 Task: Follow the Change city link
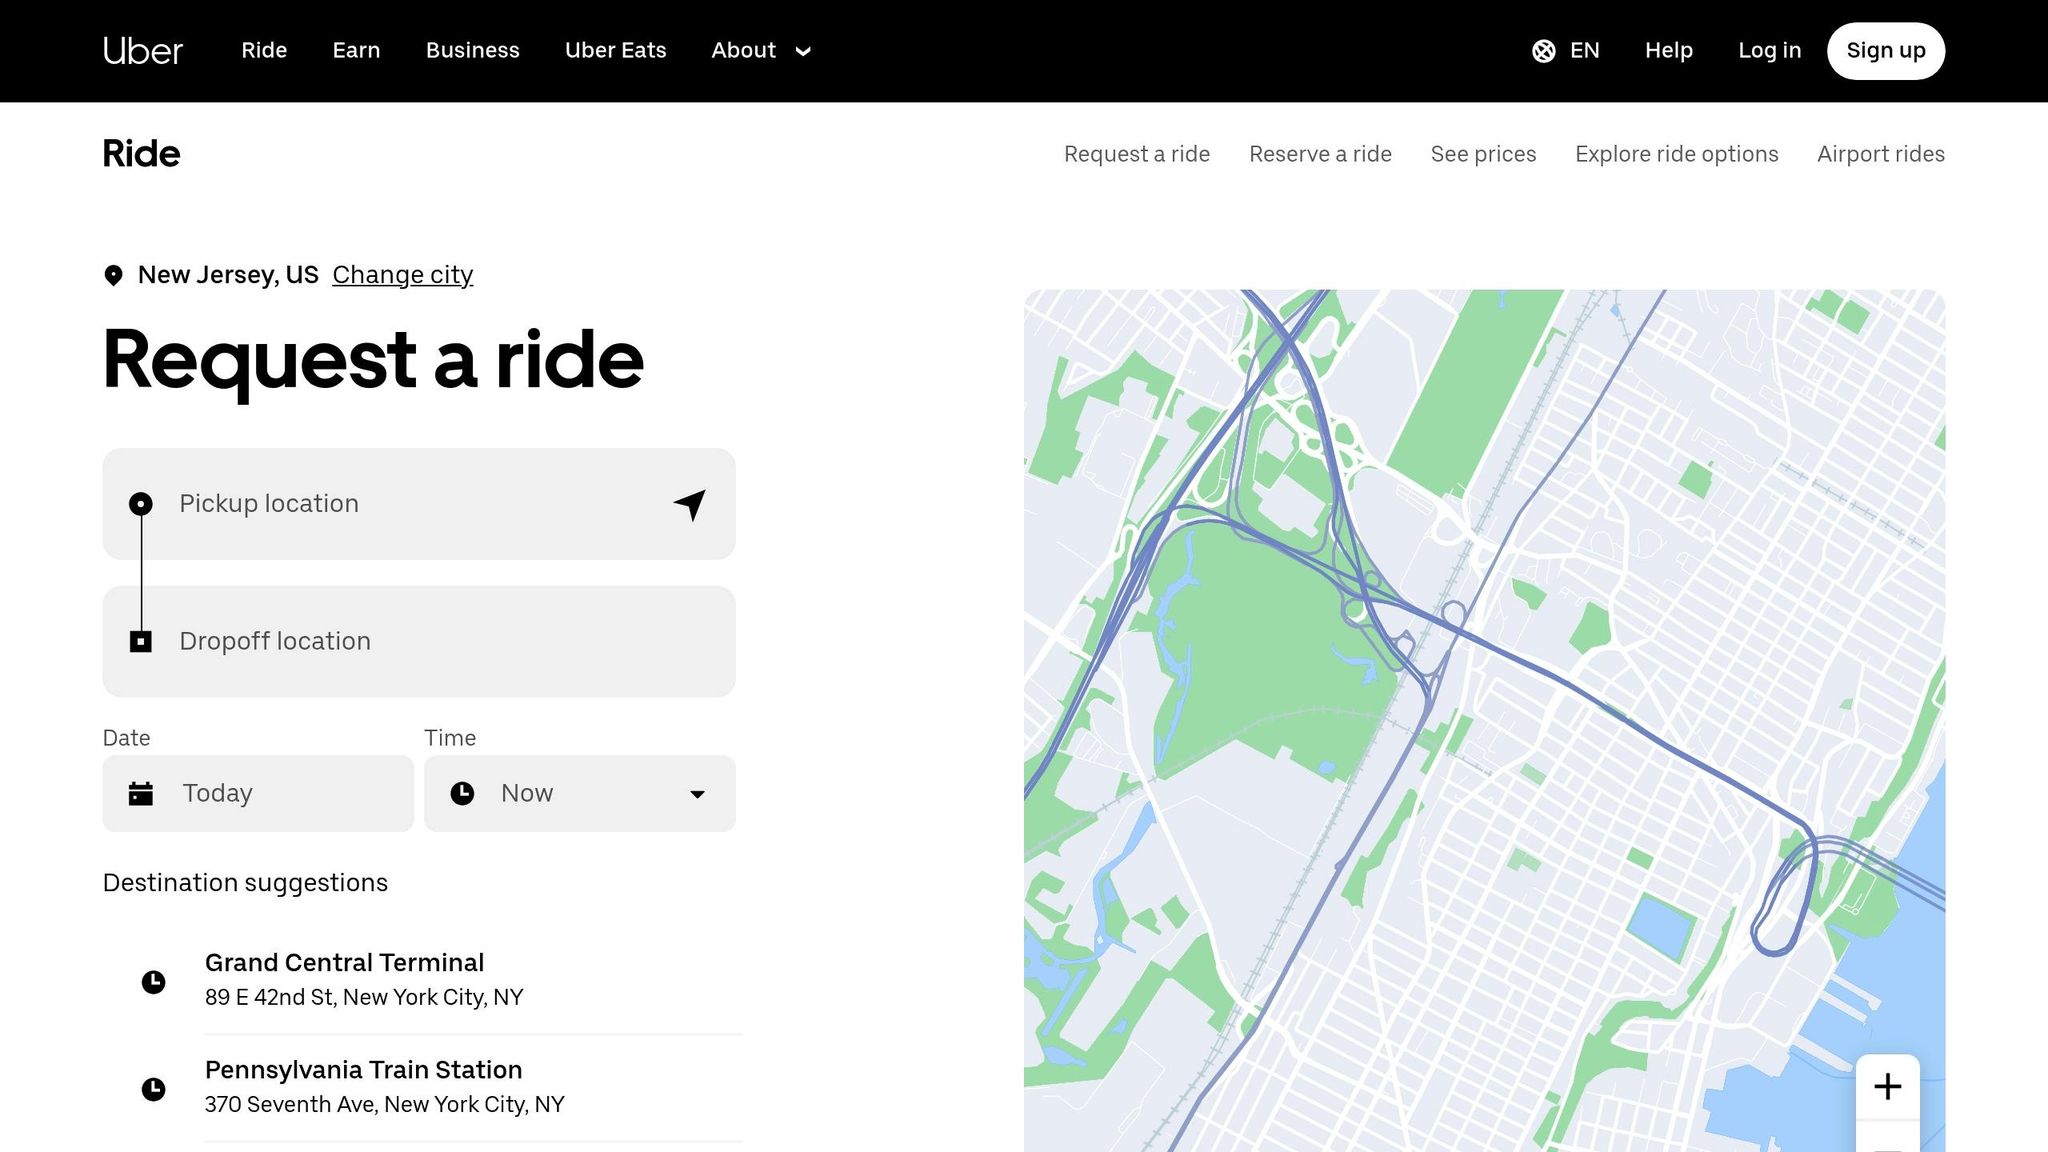tap(402, 274)
